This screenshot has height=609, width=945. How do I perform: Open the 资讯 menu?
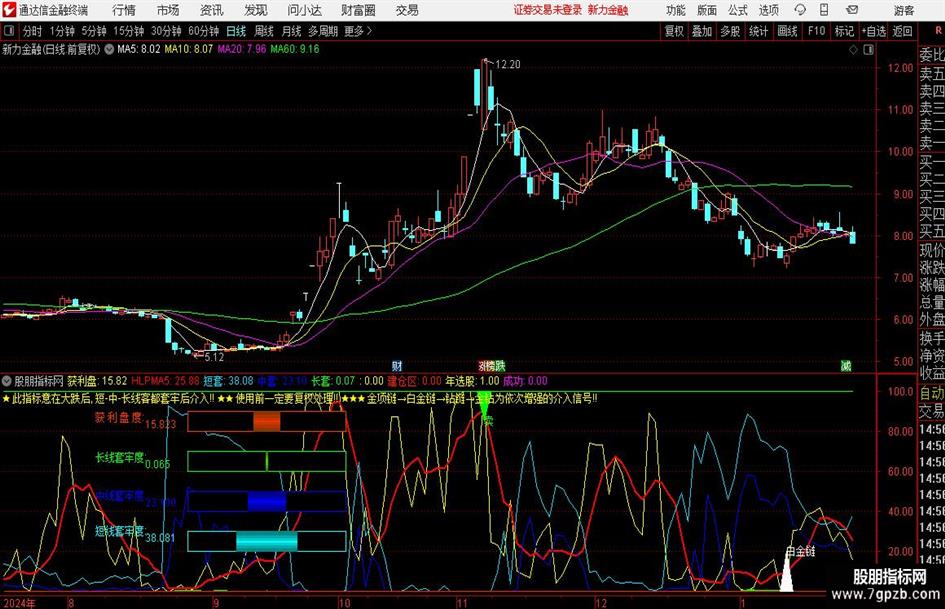[212, 10]
